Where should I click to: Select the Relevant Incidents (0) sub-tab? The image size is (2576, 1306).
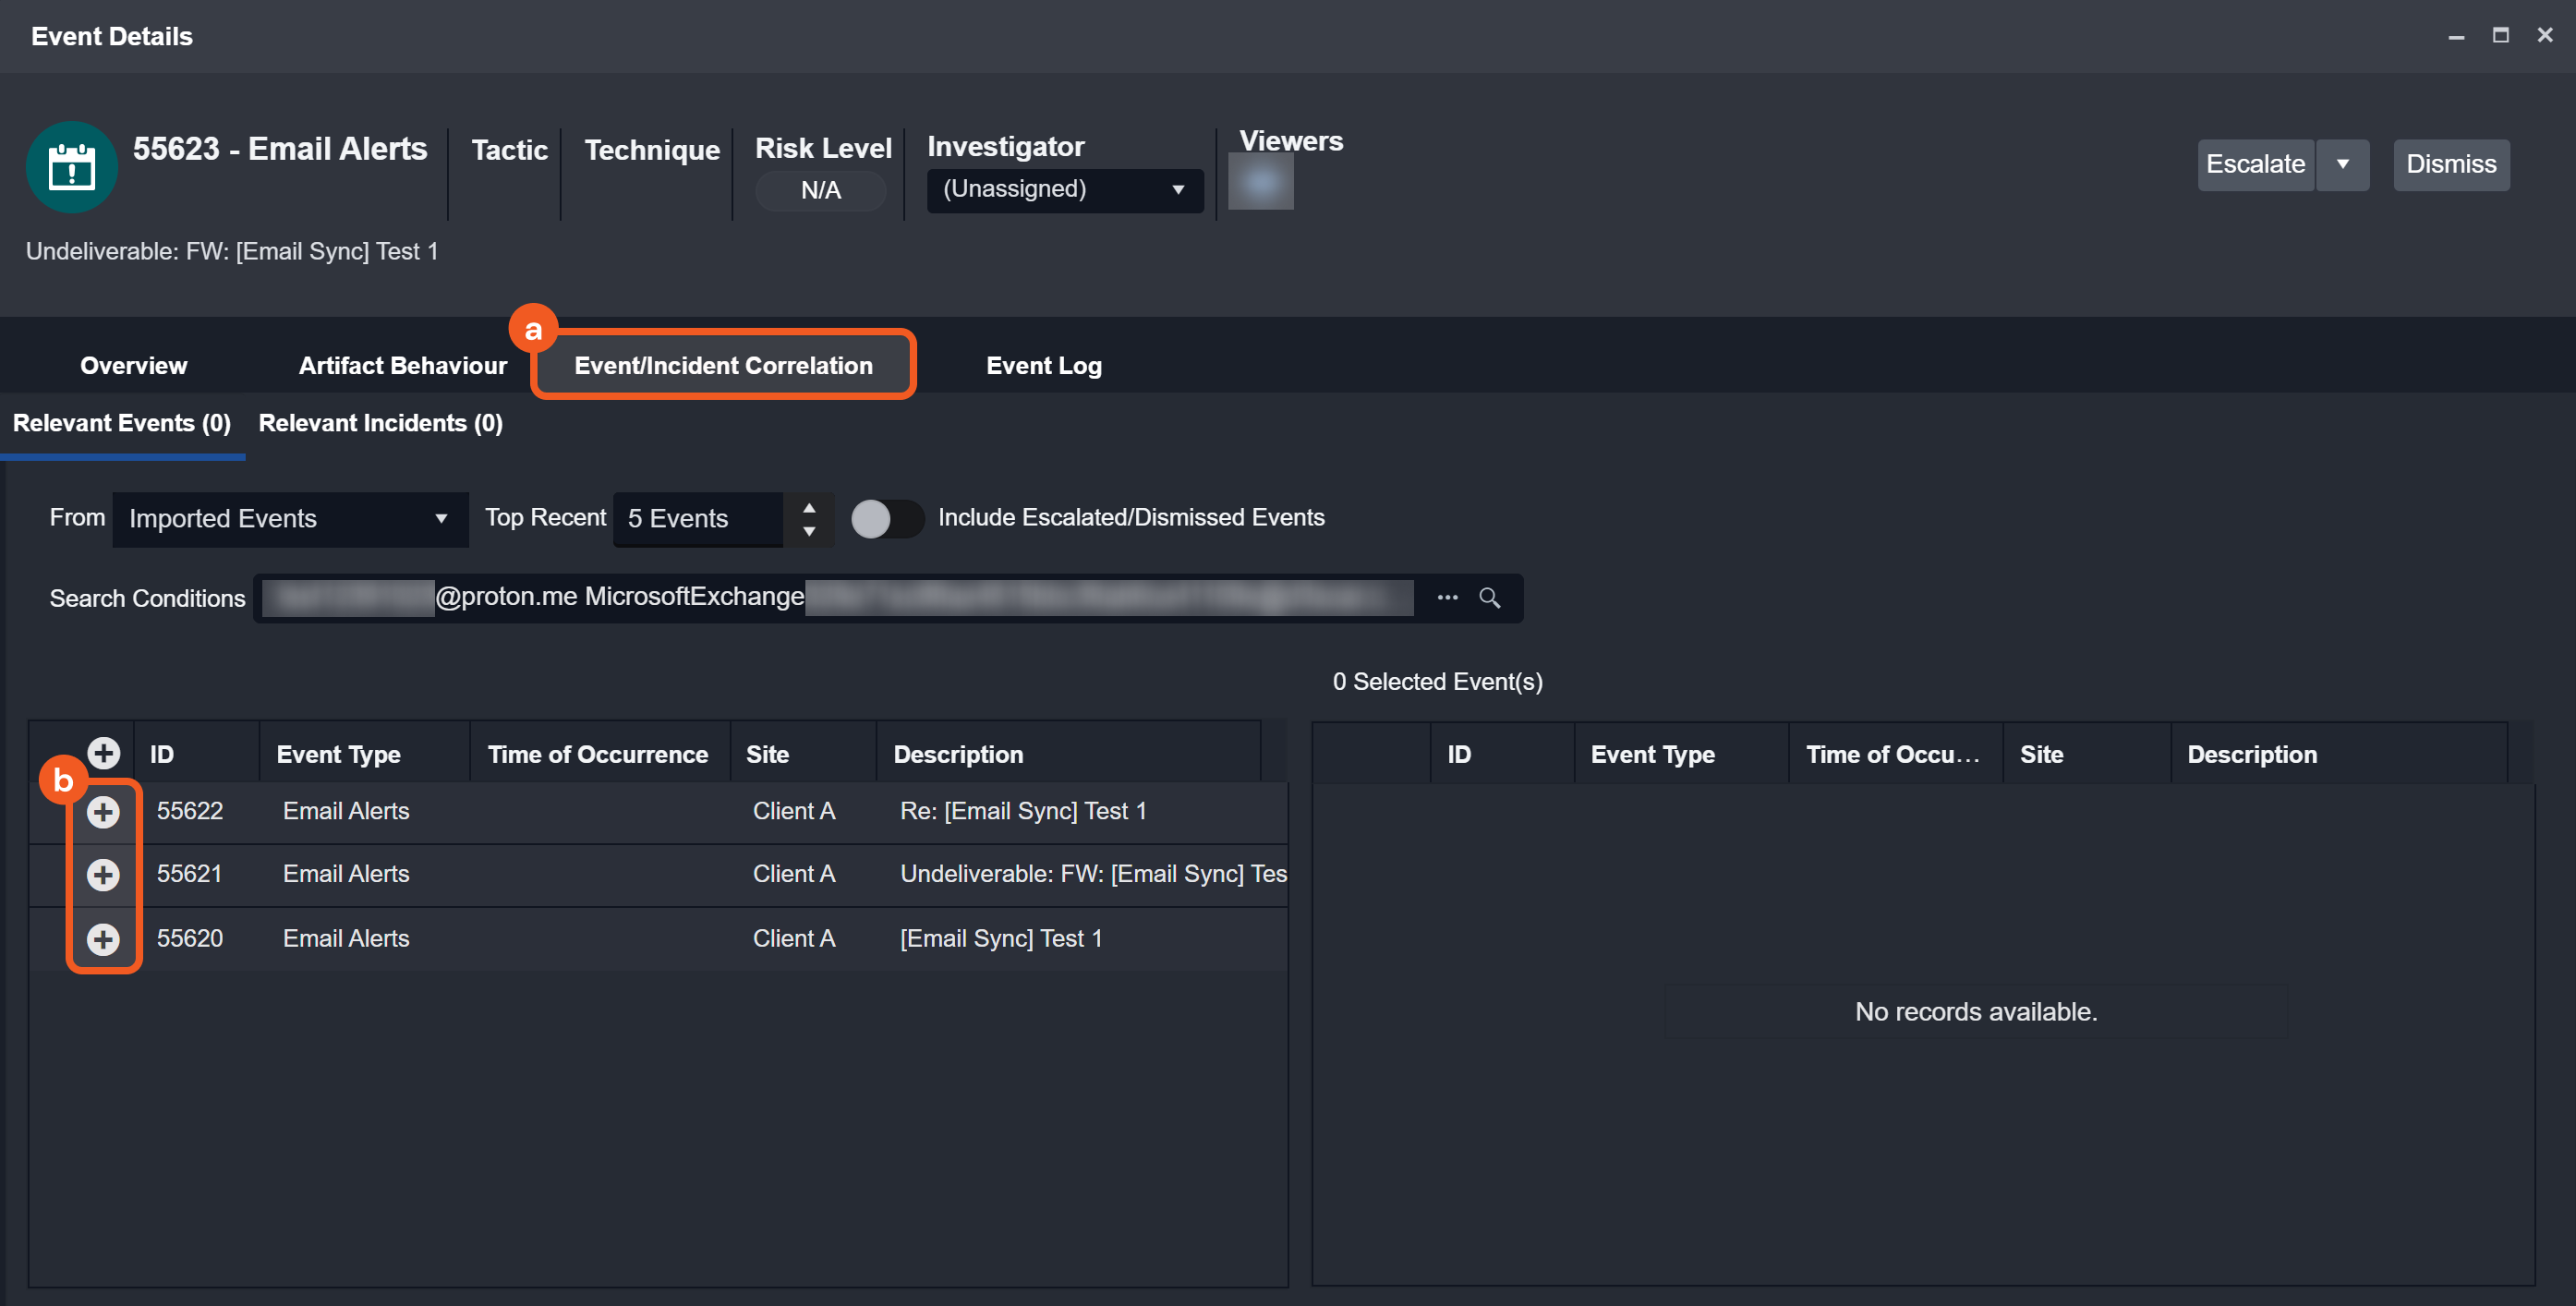380,423
